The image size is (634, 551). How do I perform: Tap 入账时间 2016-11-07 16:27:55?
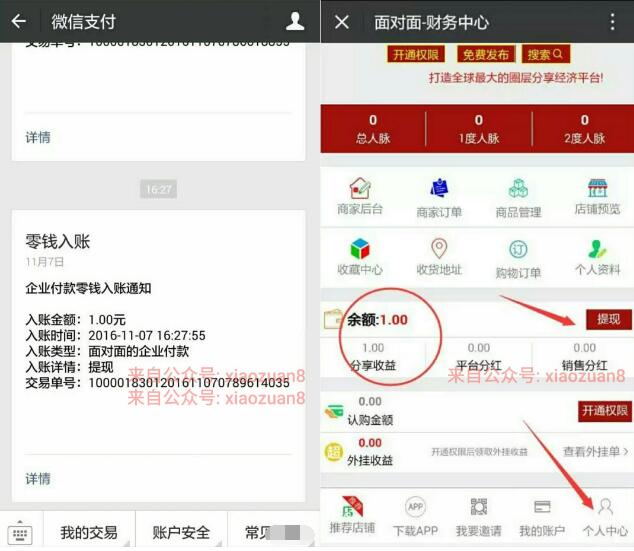(x=115, y=335)
